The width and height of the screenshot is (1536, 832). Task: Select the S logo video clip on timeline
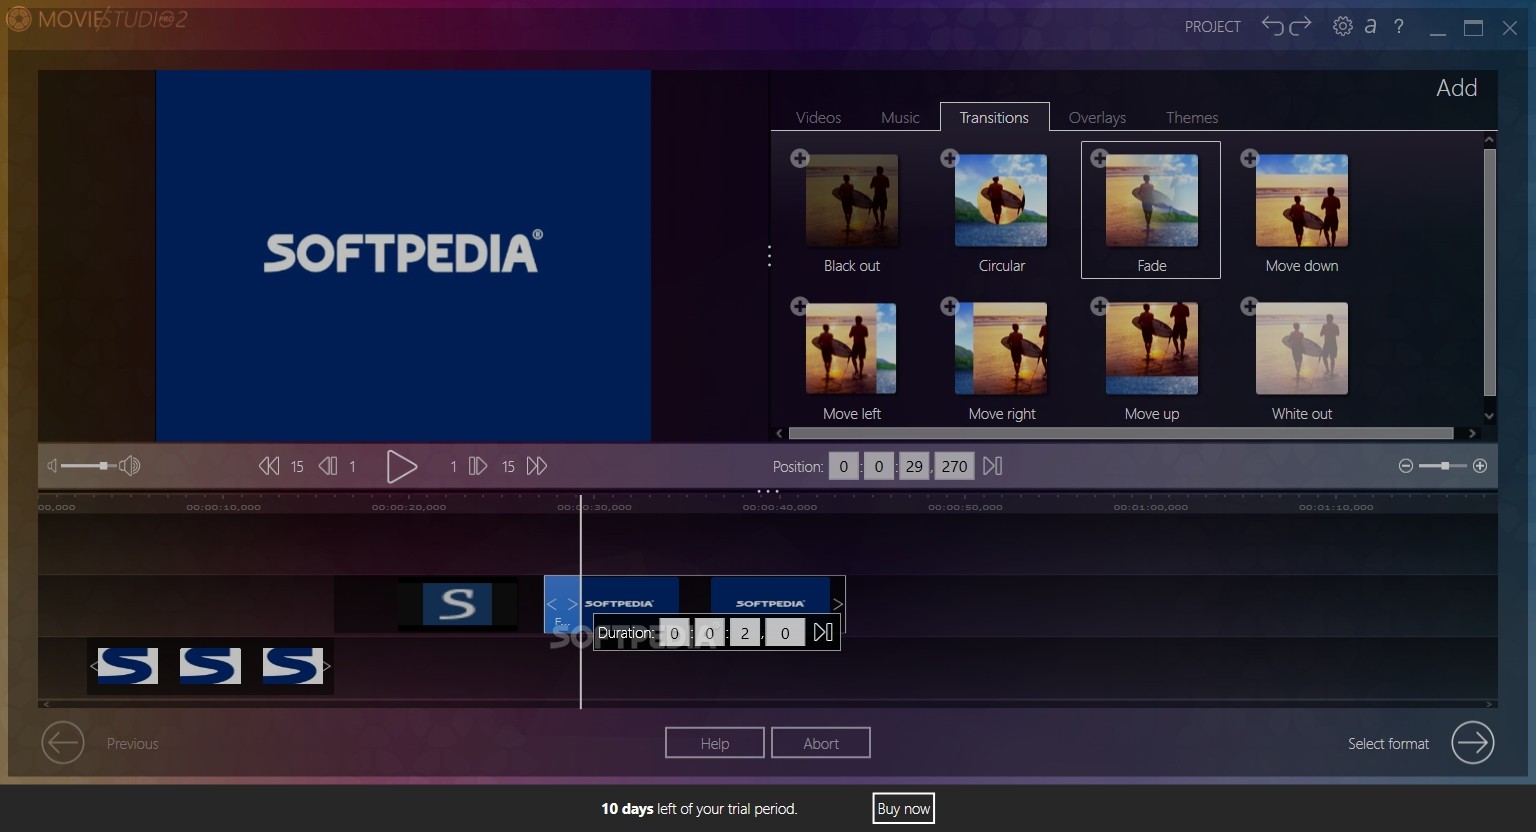coord(457,604)
